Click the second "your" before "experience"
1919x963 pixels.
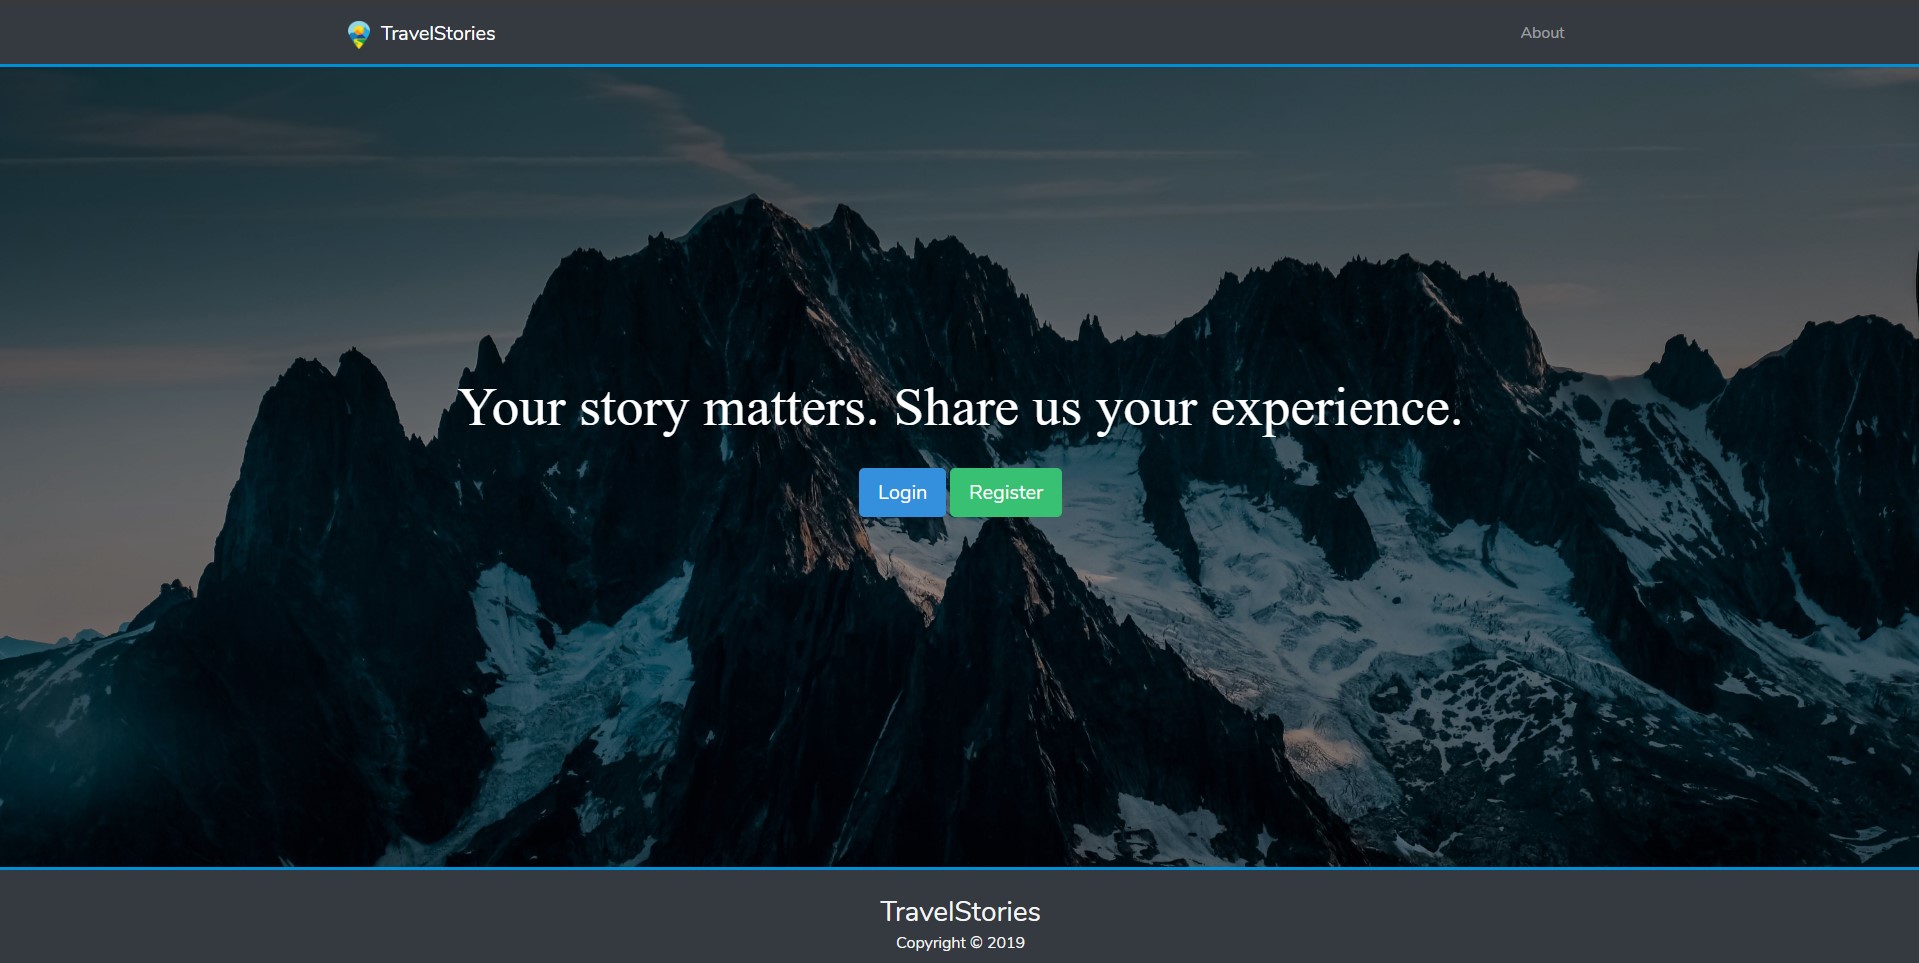point(1146,408)
